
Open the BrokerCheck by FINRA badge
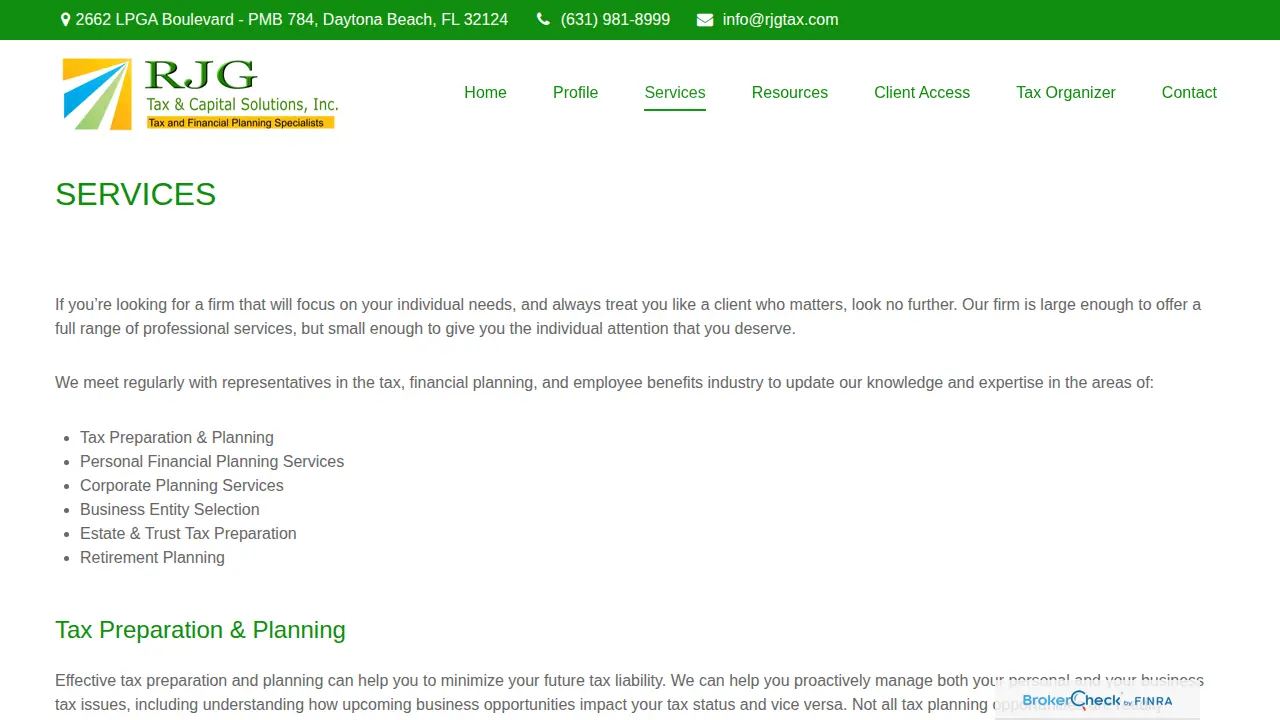(1097, 701)
